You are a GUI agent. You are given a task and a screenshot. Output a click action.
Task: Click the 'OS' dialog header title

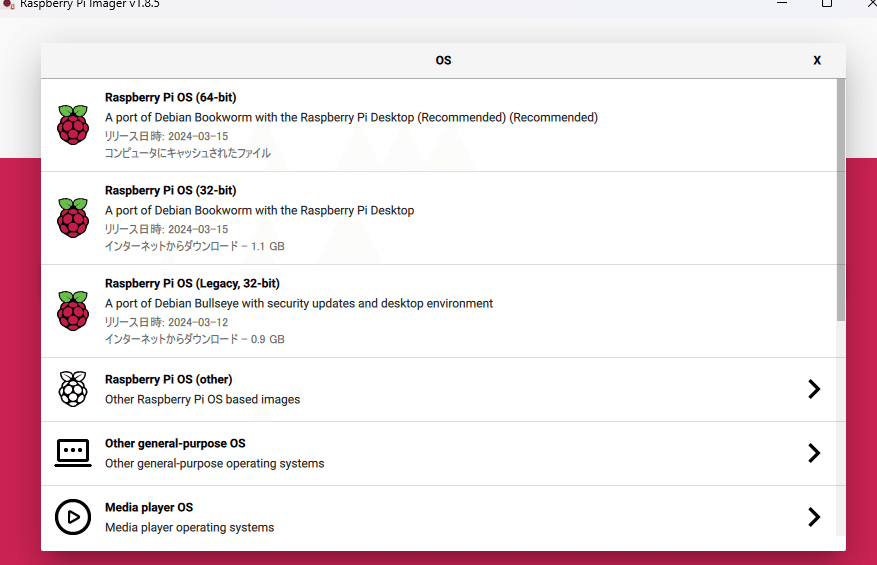tap(444, 60)
